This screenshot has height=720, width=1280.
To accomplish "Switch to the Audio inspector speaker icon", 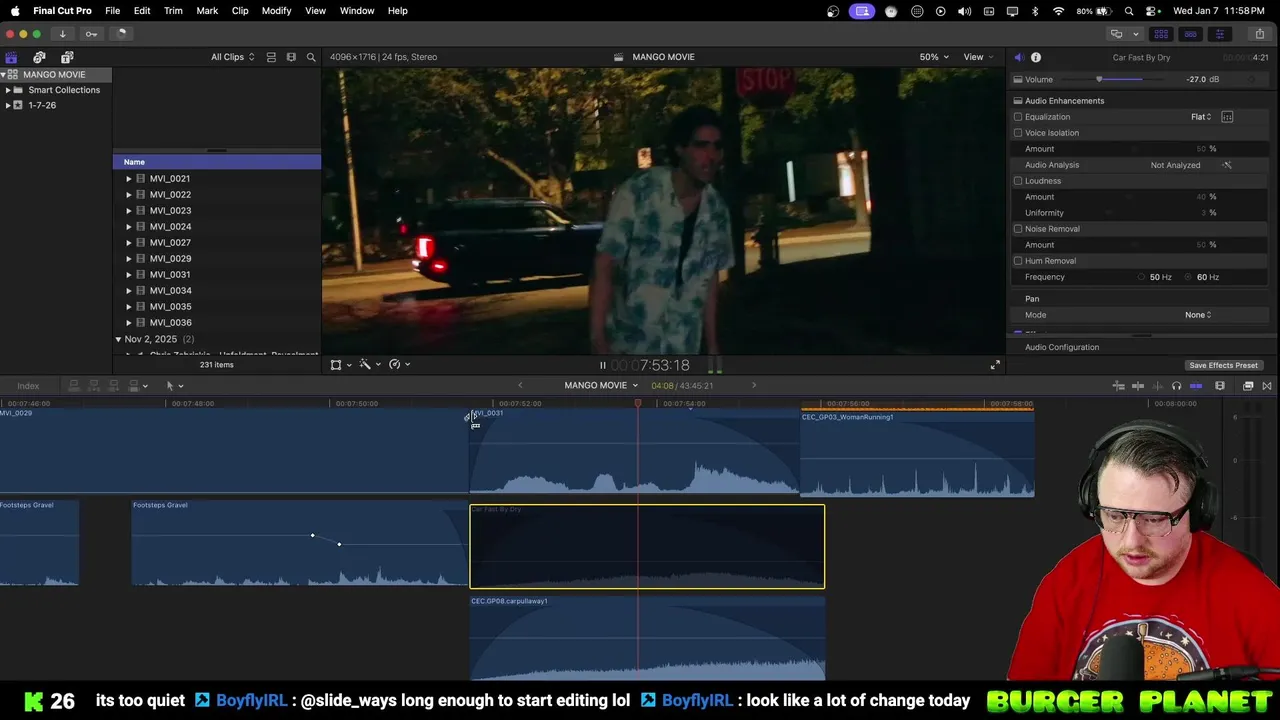I will pyautogui.click(x=1018, y=57).
